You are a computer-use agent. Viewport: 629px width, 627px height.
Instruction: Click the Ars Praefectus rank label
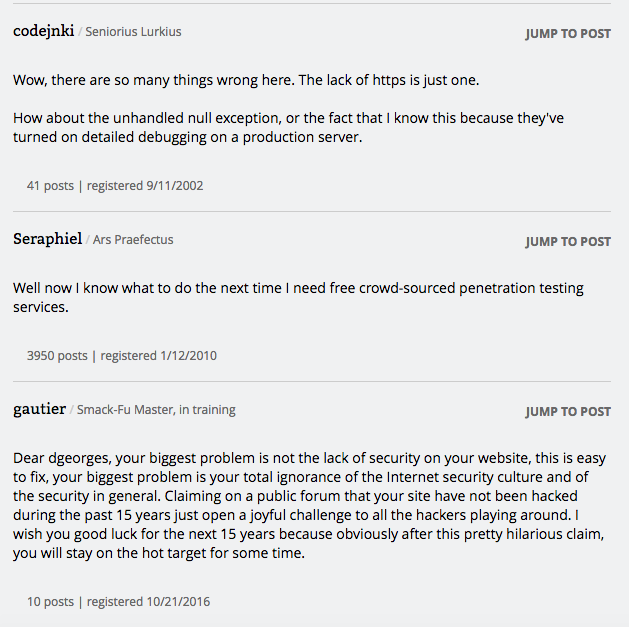click(x=133, y=239)
